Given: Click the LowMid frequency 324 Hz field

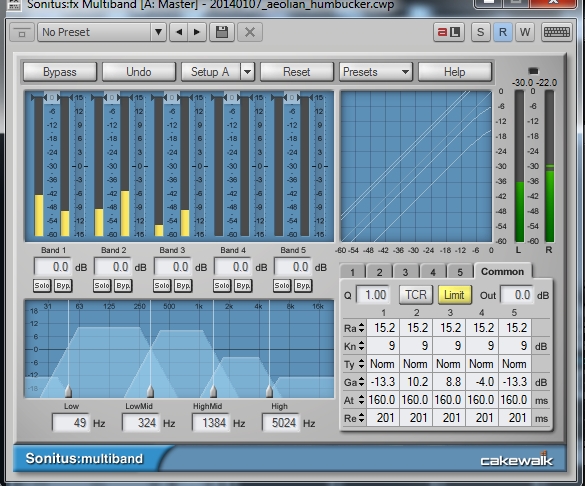Looking at the screenshot, I should tap(141, 423).
